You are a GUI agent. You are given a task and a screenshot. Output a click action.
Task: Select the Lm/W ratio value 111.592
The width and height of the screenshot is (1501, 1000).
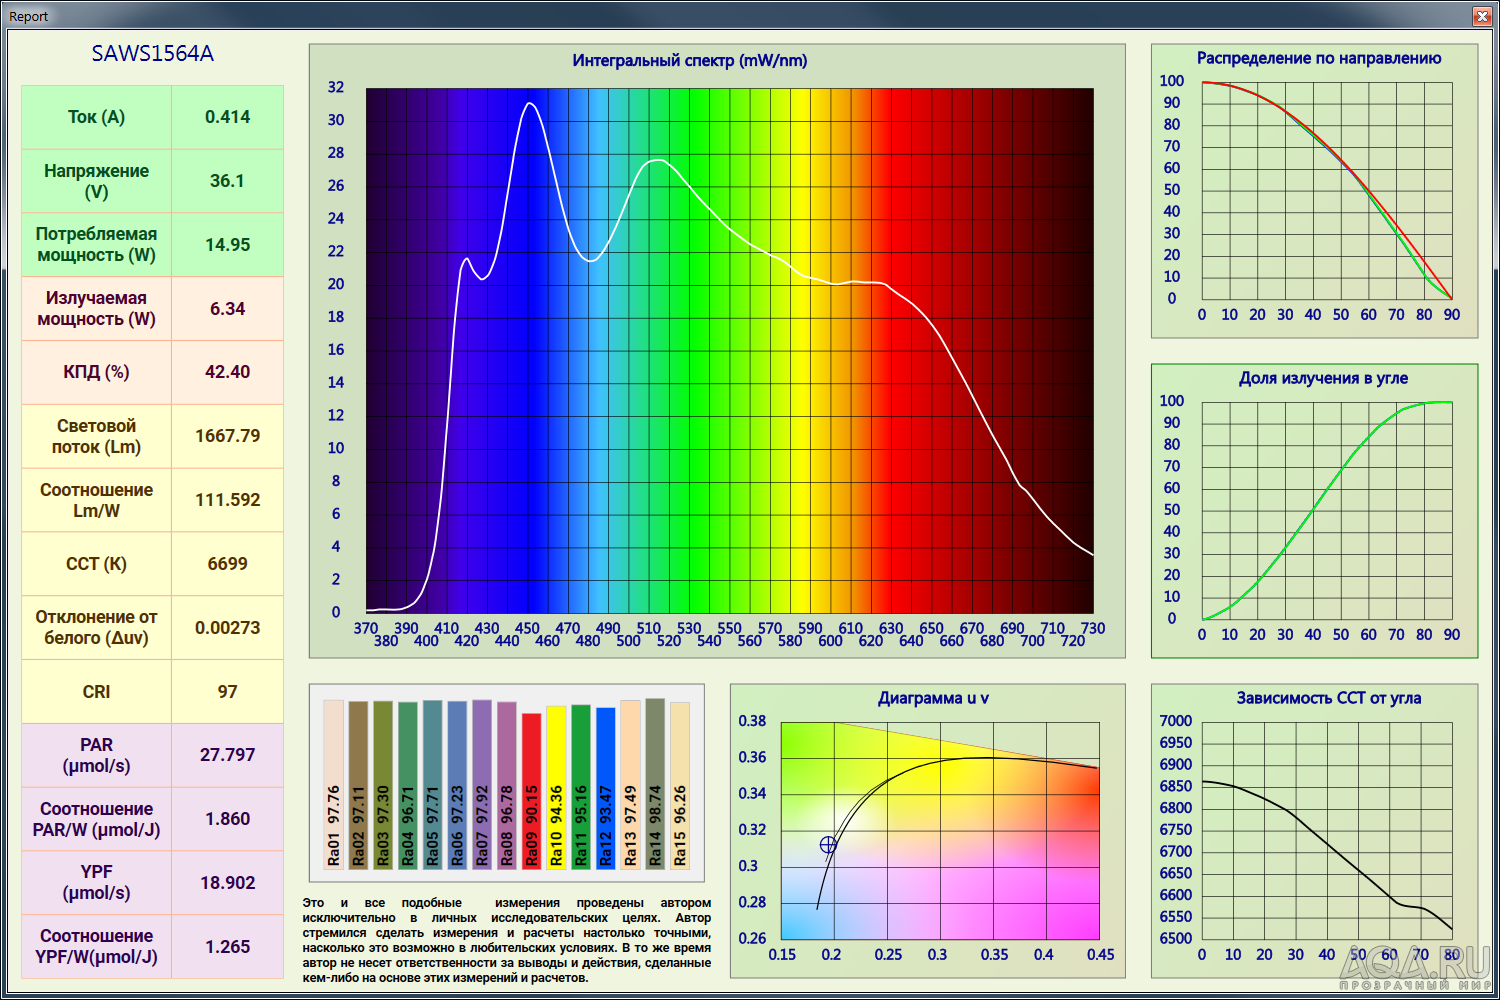coord(228,500)
